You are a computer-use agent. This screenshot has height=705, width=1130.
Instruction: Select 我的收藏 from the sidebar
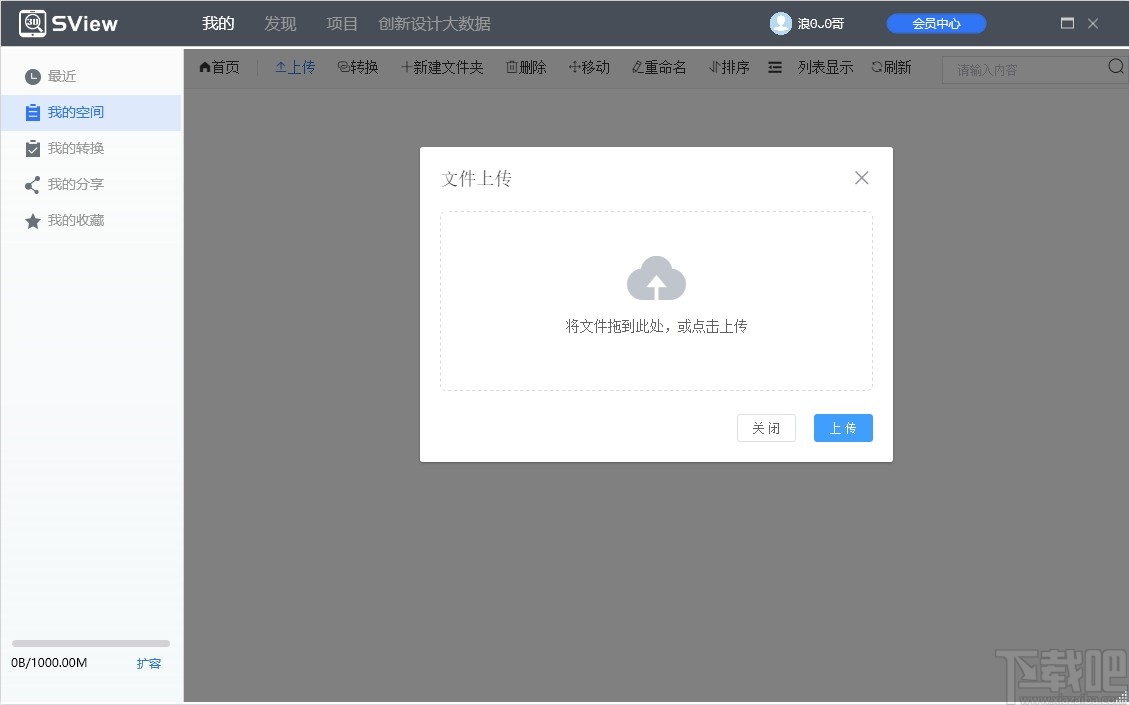75,220
